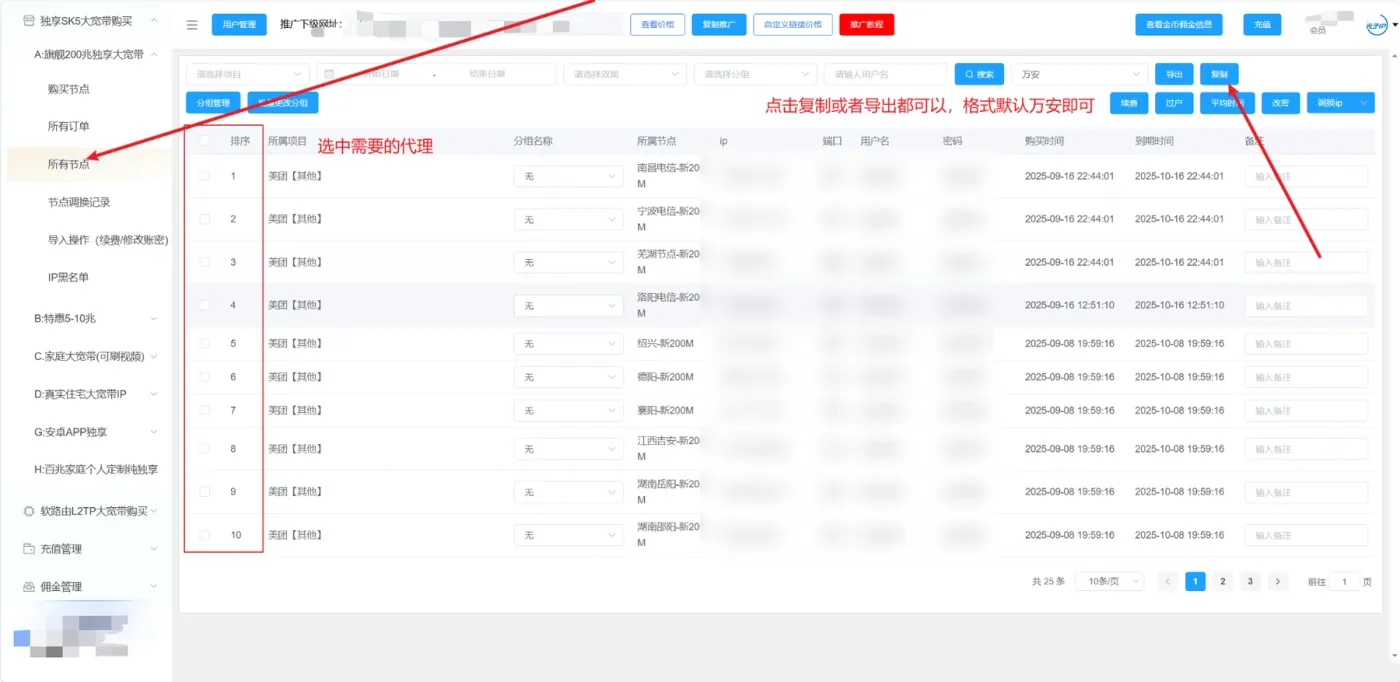Open the 万安 format dropdown
Image resolution: width=1400 pixels, height=682 pixels.
point(1079,74)
